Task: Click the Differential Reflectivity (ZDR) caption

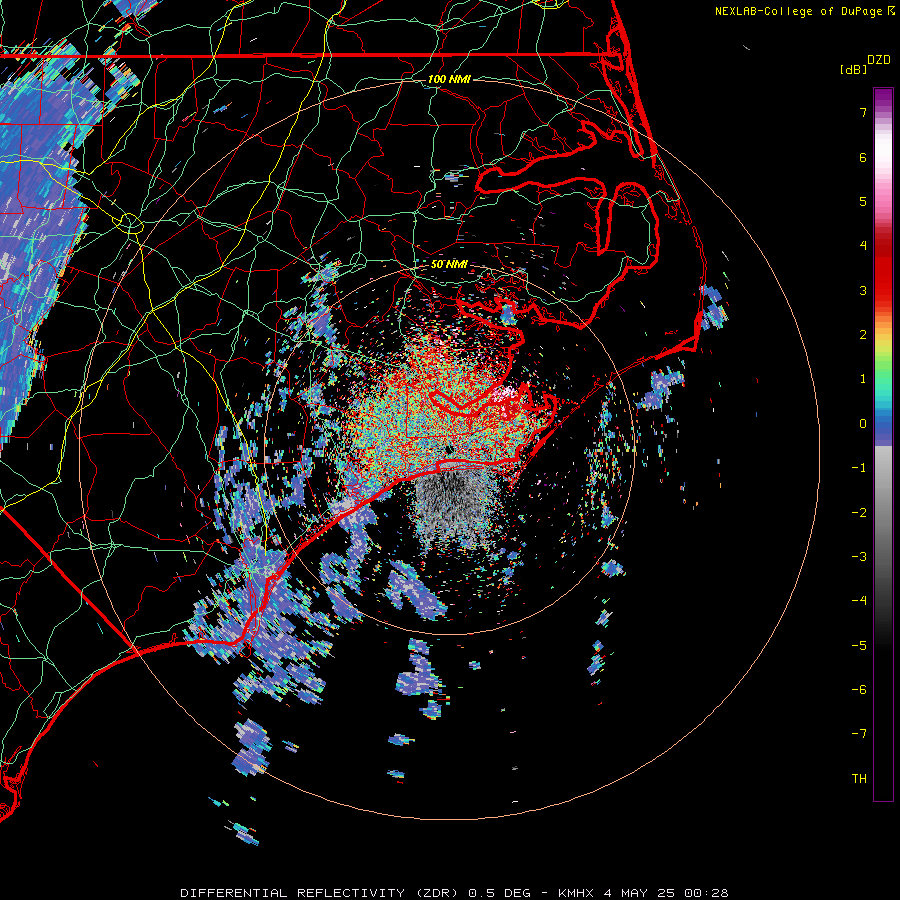Action: coord(321,893)
